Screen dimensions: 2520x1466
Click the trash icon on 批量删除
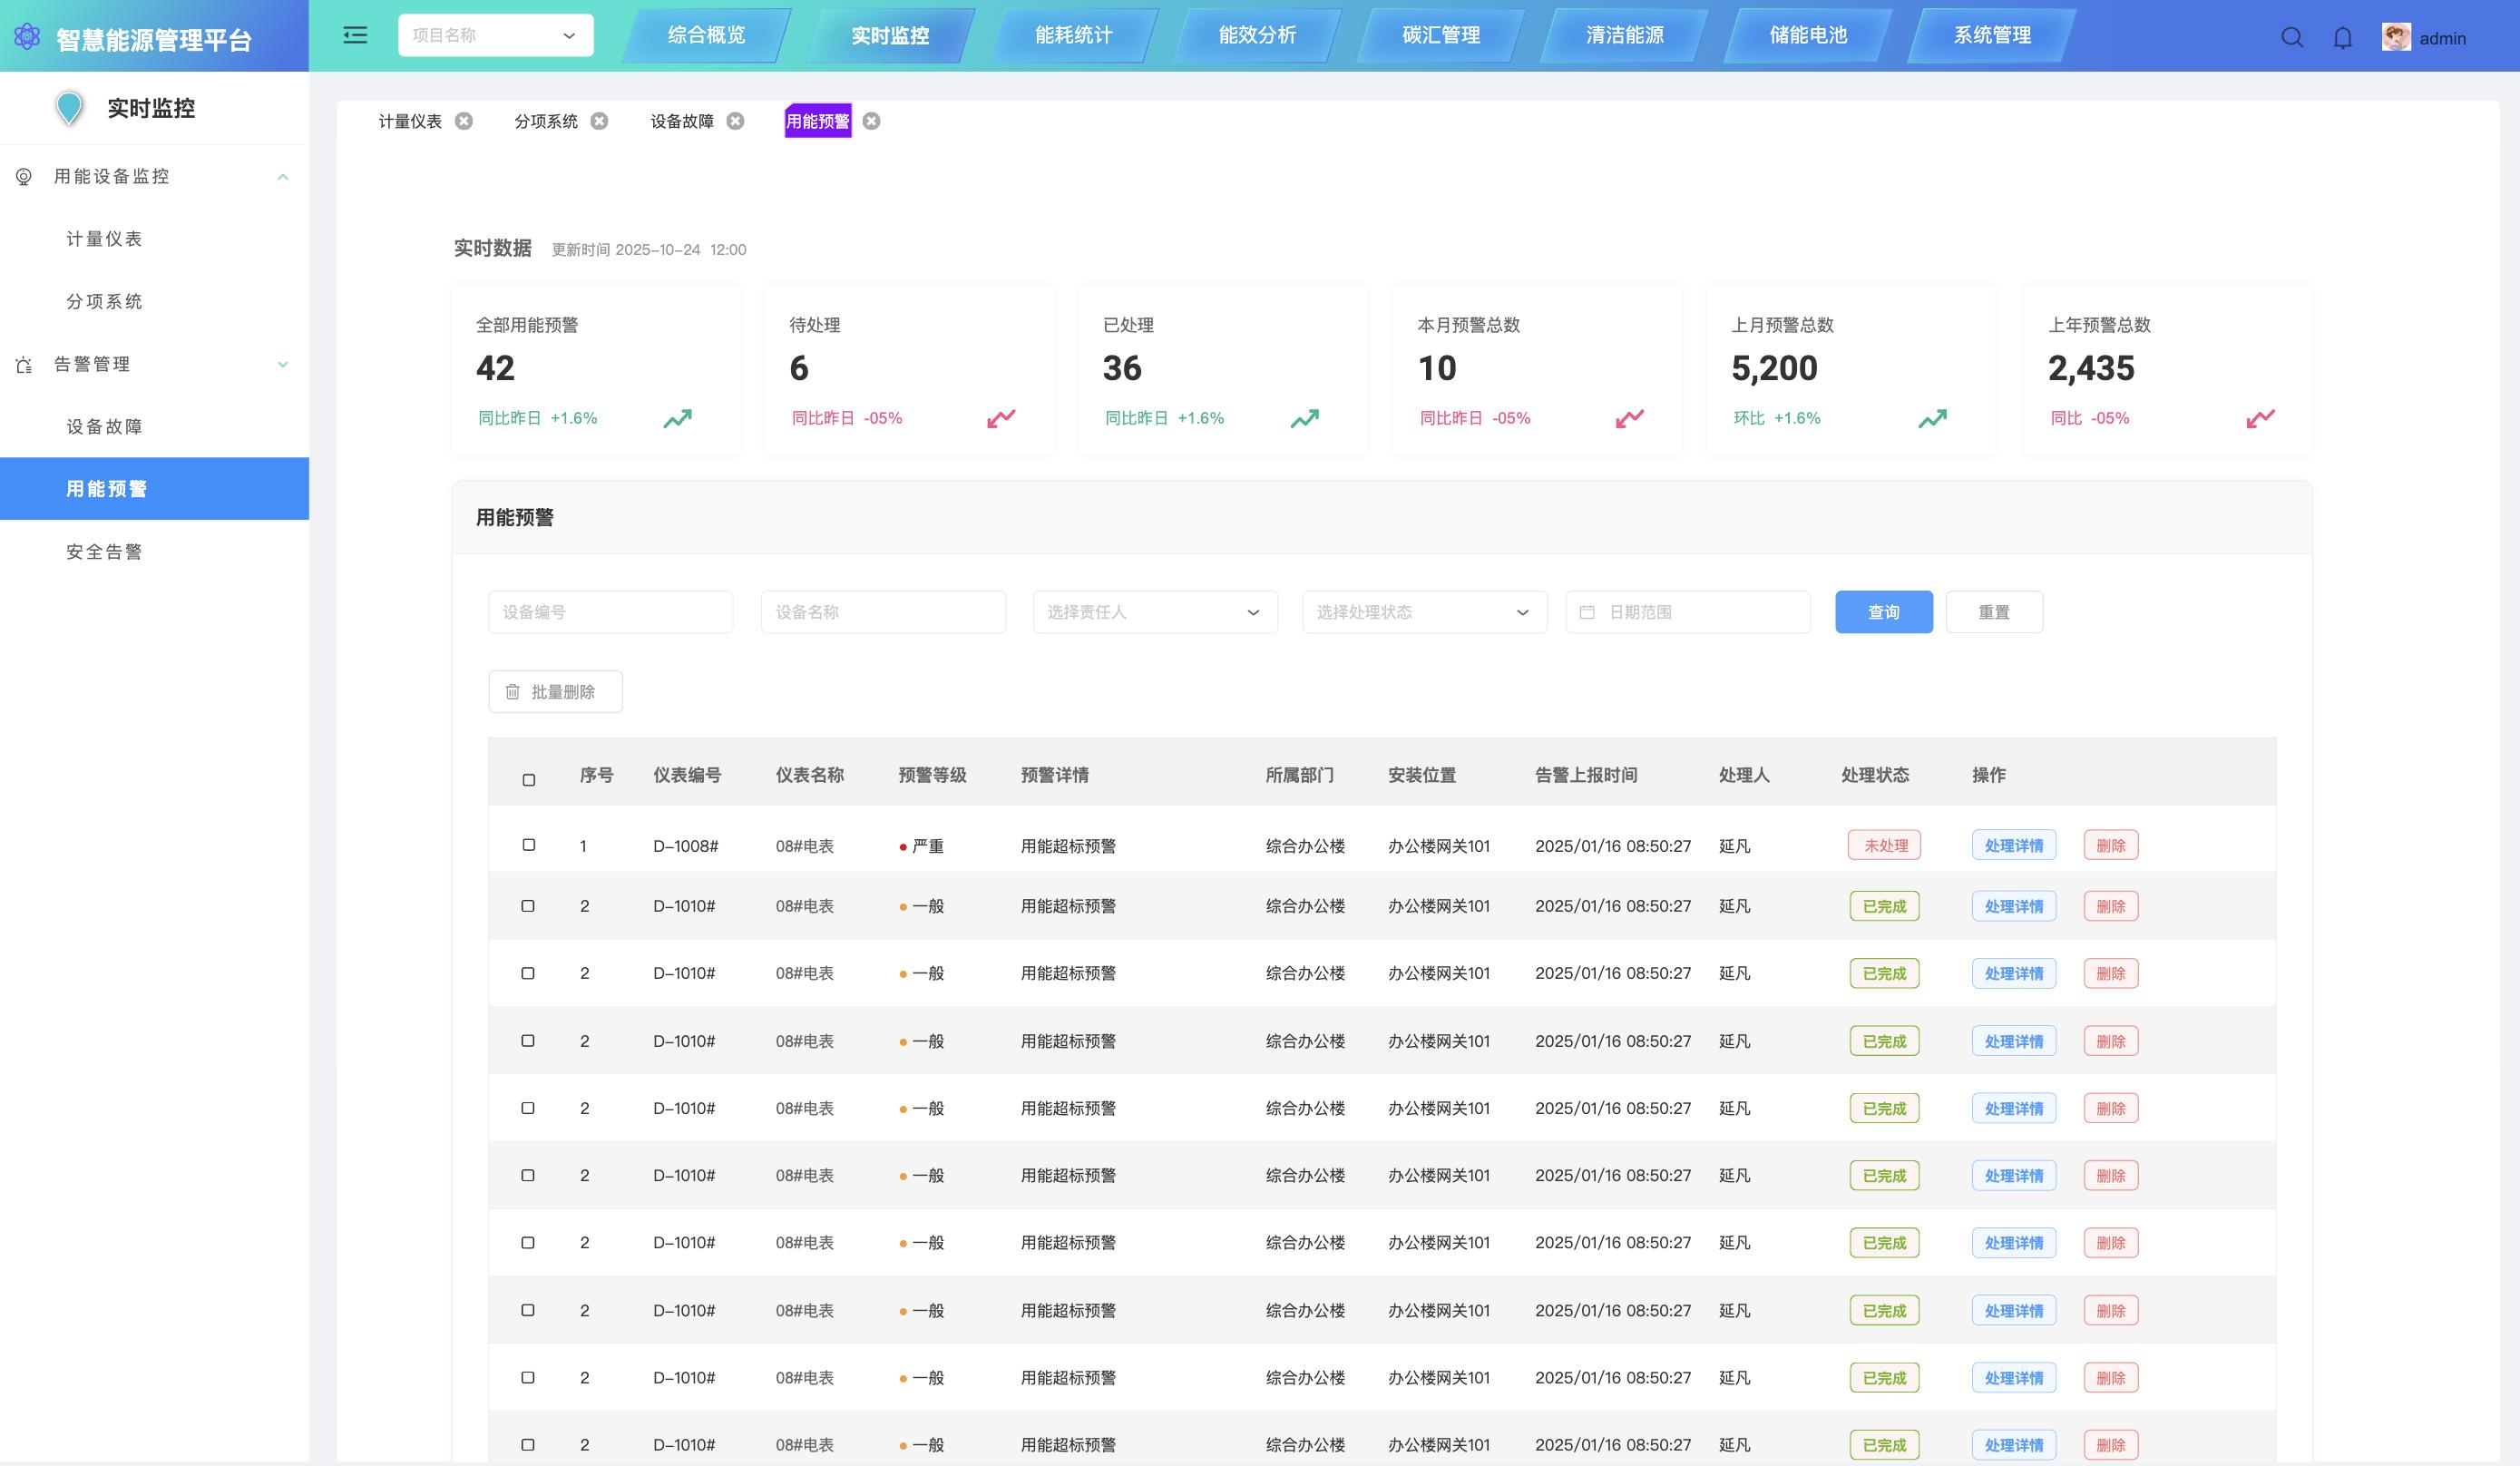(x=513, y=692)
